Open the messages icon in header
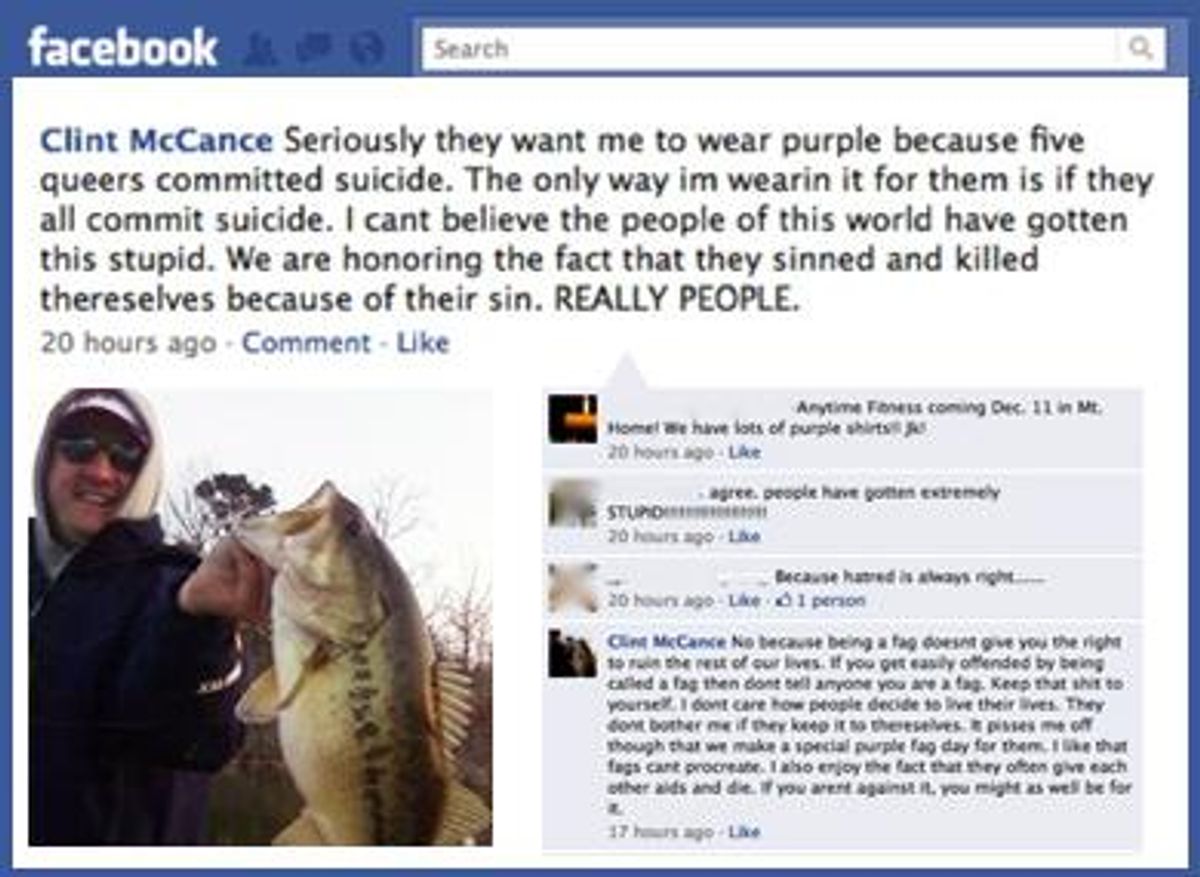The height and width of the screenshot is (877, 1200). coord(313,49)
